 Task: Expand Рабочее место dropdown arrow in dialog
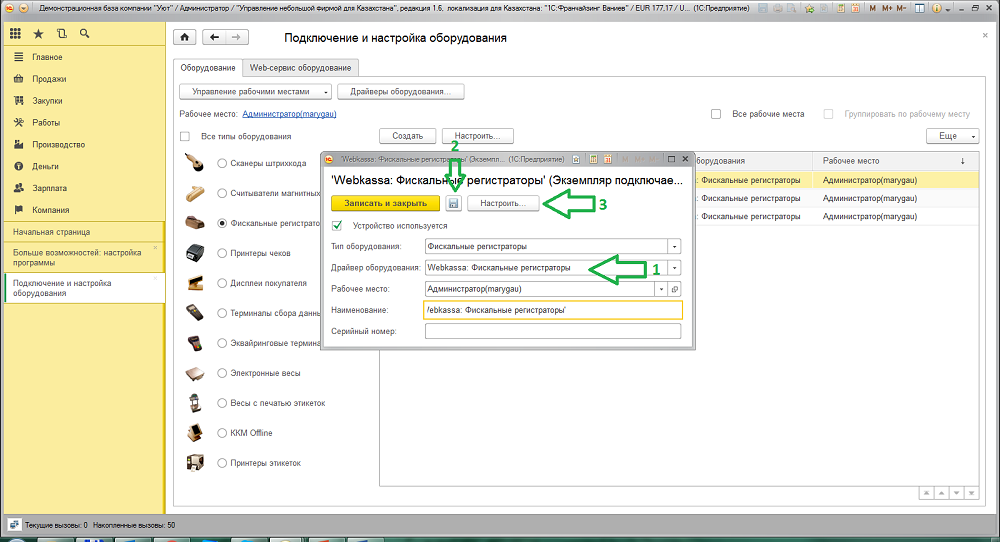point(661,289)
